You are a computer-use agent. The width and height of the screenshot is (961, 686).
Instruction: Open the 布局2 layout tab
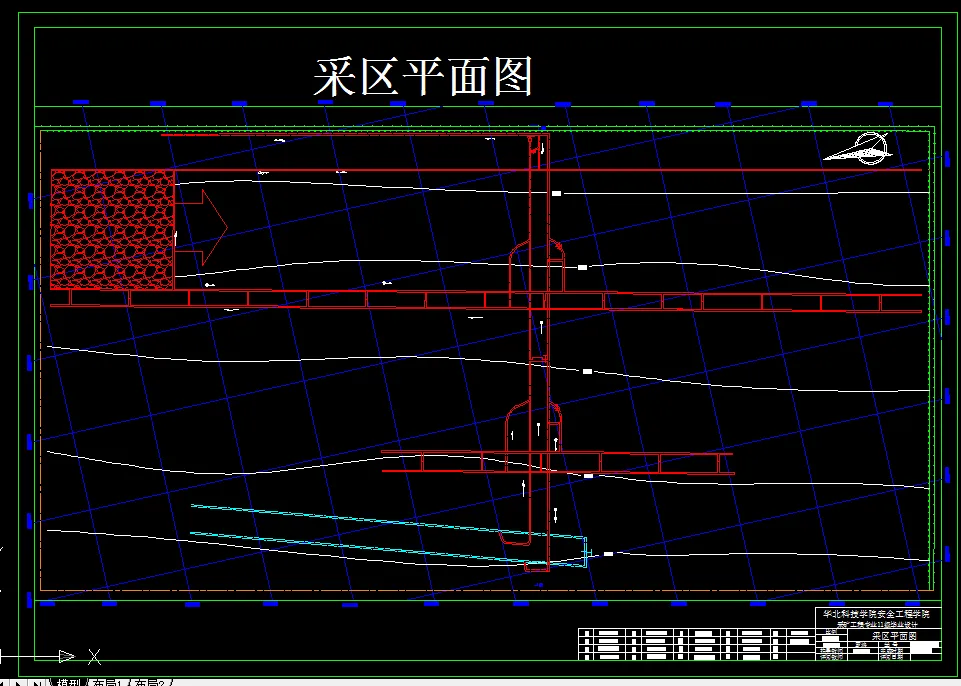[x=150, y=682]
